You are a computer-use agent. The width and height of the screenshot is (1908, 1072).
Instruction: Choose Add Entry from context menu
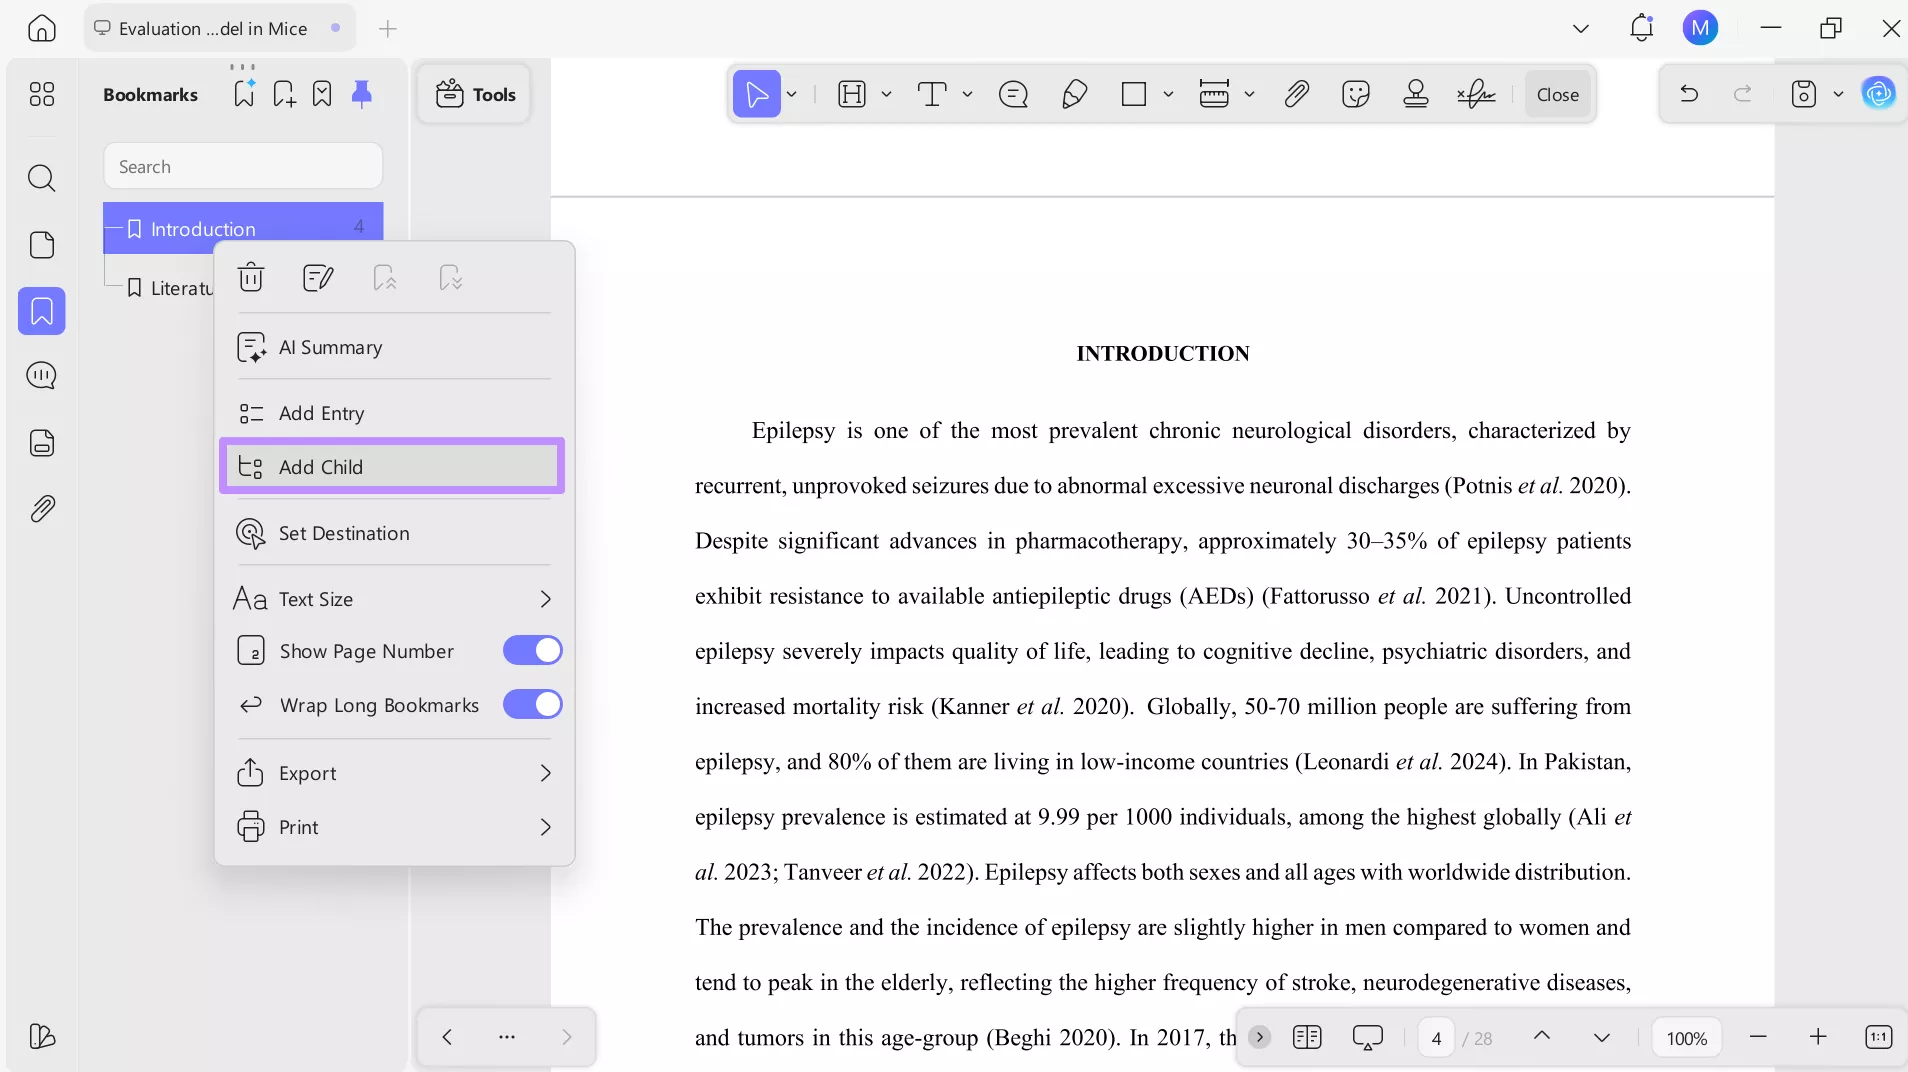click(394, 413)
